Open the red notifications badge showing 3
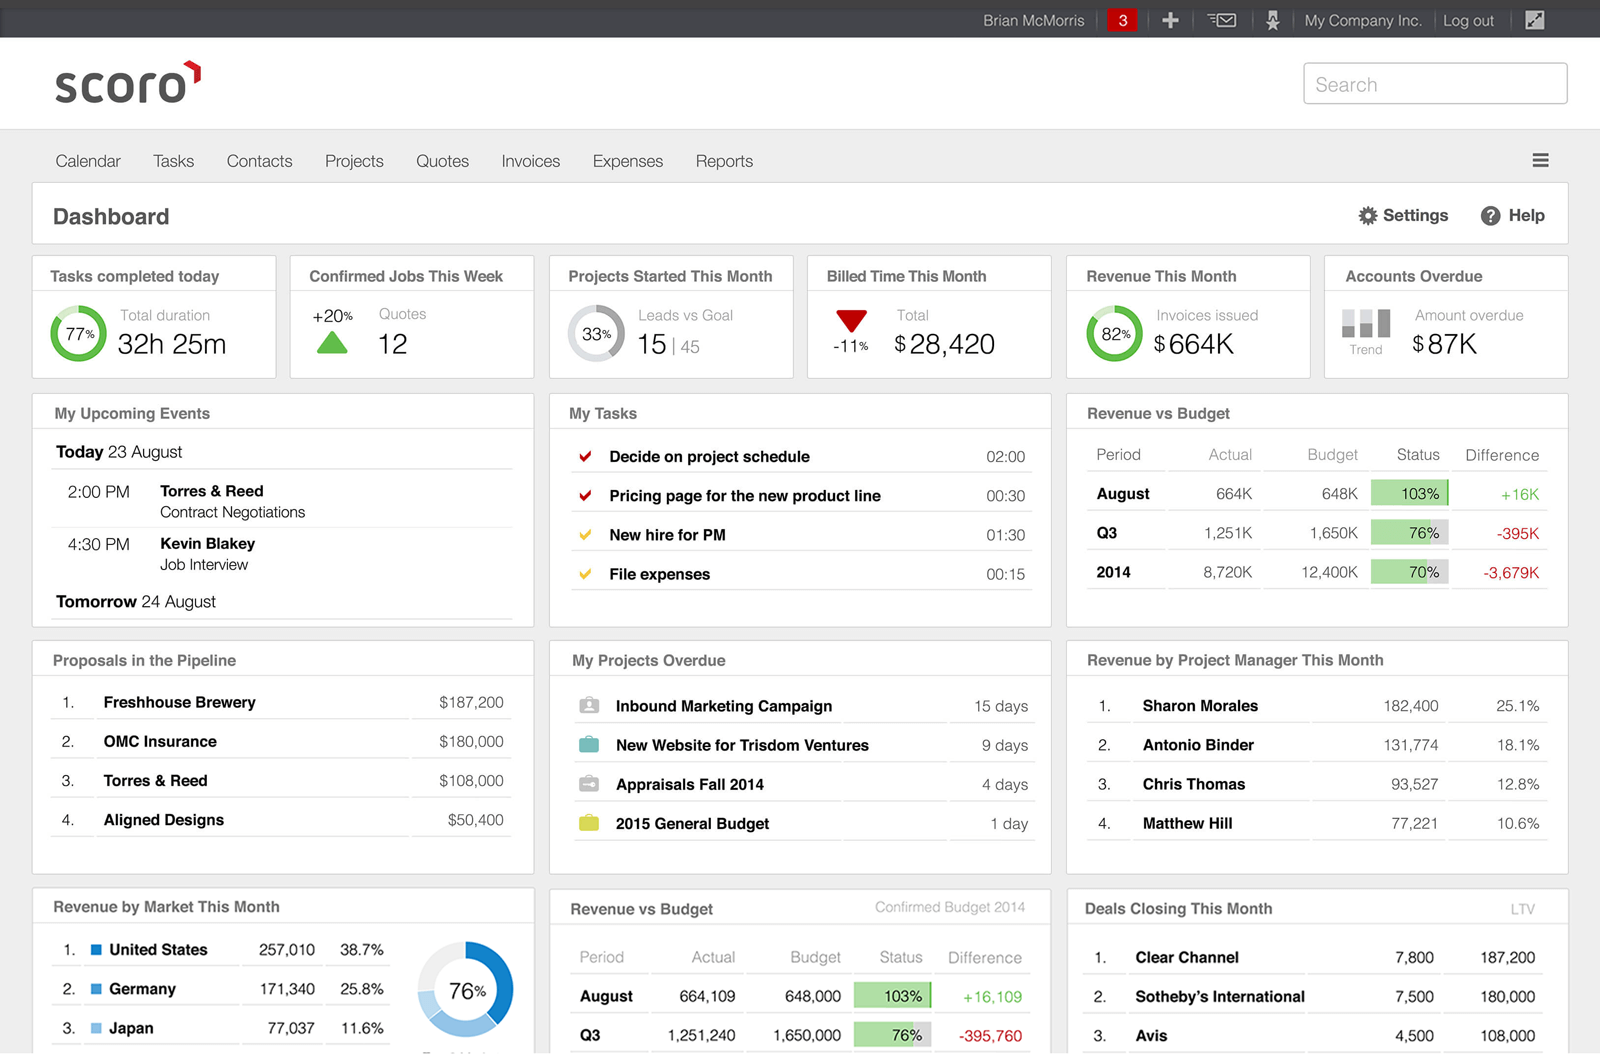Image resolution: width=1600 pixels, height=1055 pixels. click(1122, 20)
